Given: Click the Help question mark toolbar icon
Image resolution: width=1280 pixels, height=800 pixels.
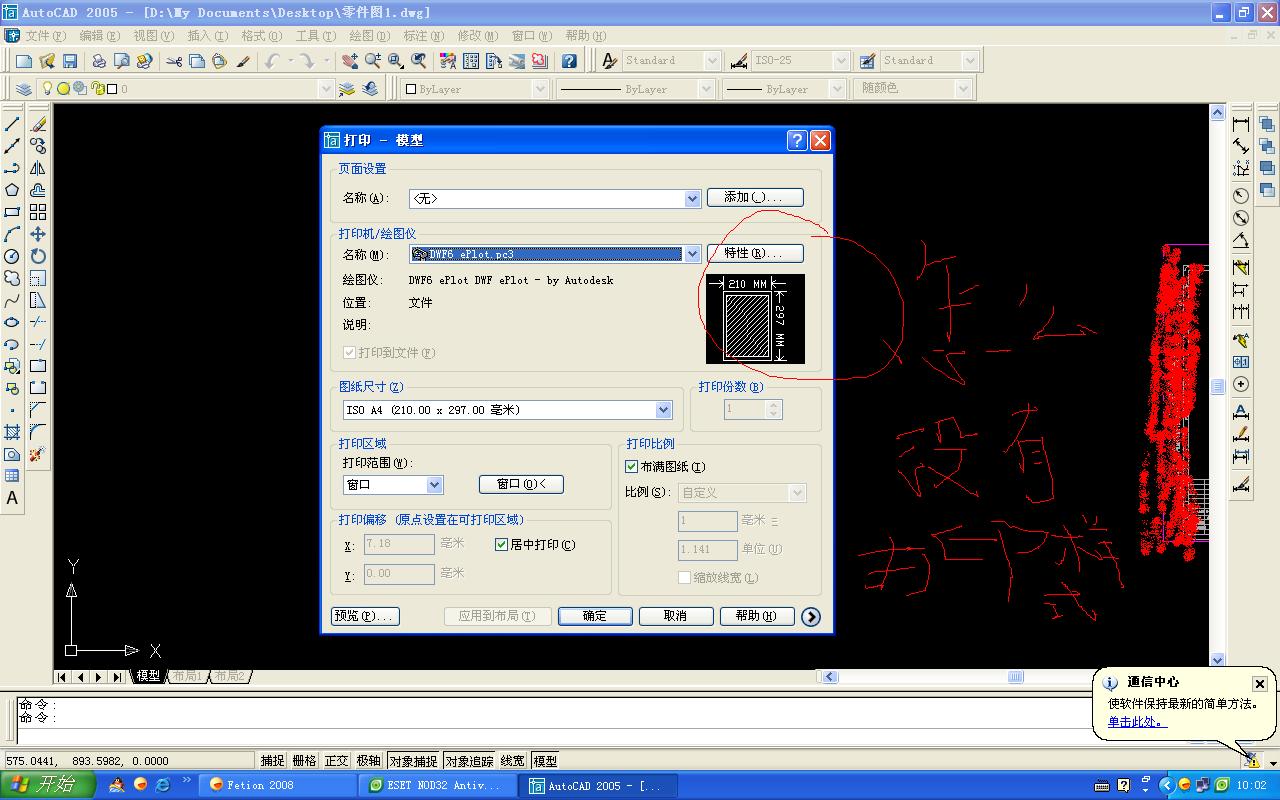Looking at the screenshot, I should [x=569, y=61].
